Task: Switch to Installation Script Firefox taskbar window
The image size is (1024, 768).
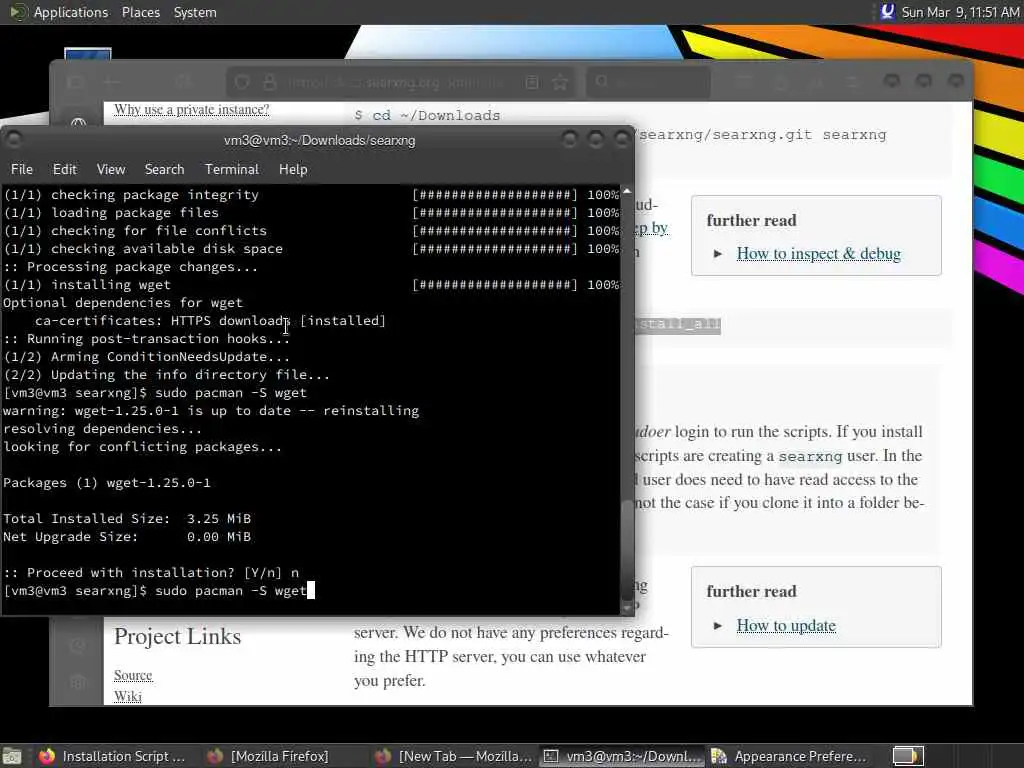Action: point(112,756)
